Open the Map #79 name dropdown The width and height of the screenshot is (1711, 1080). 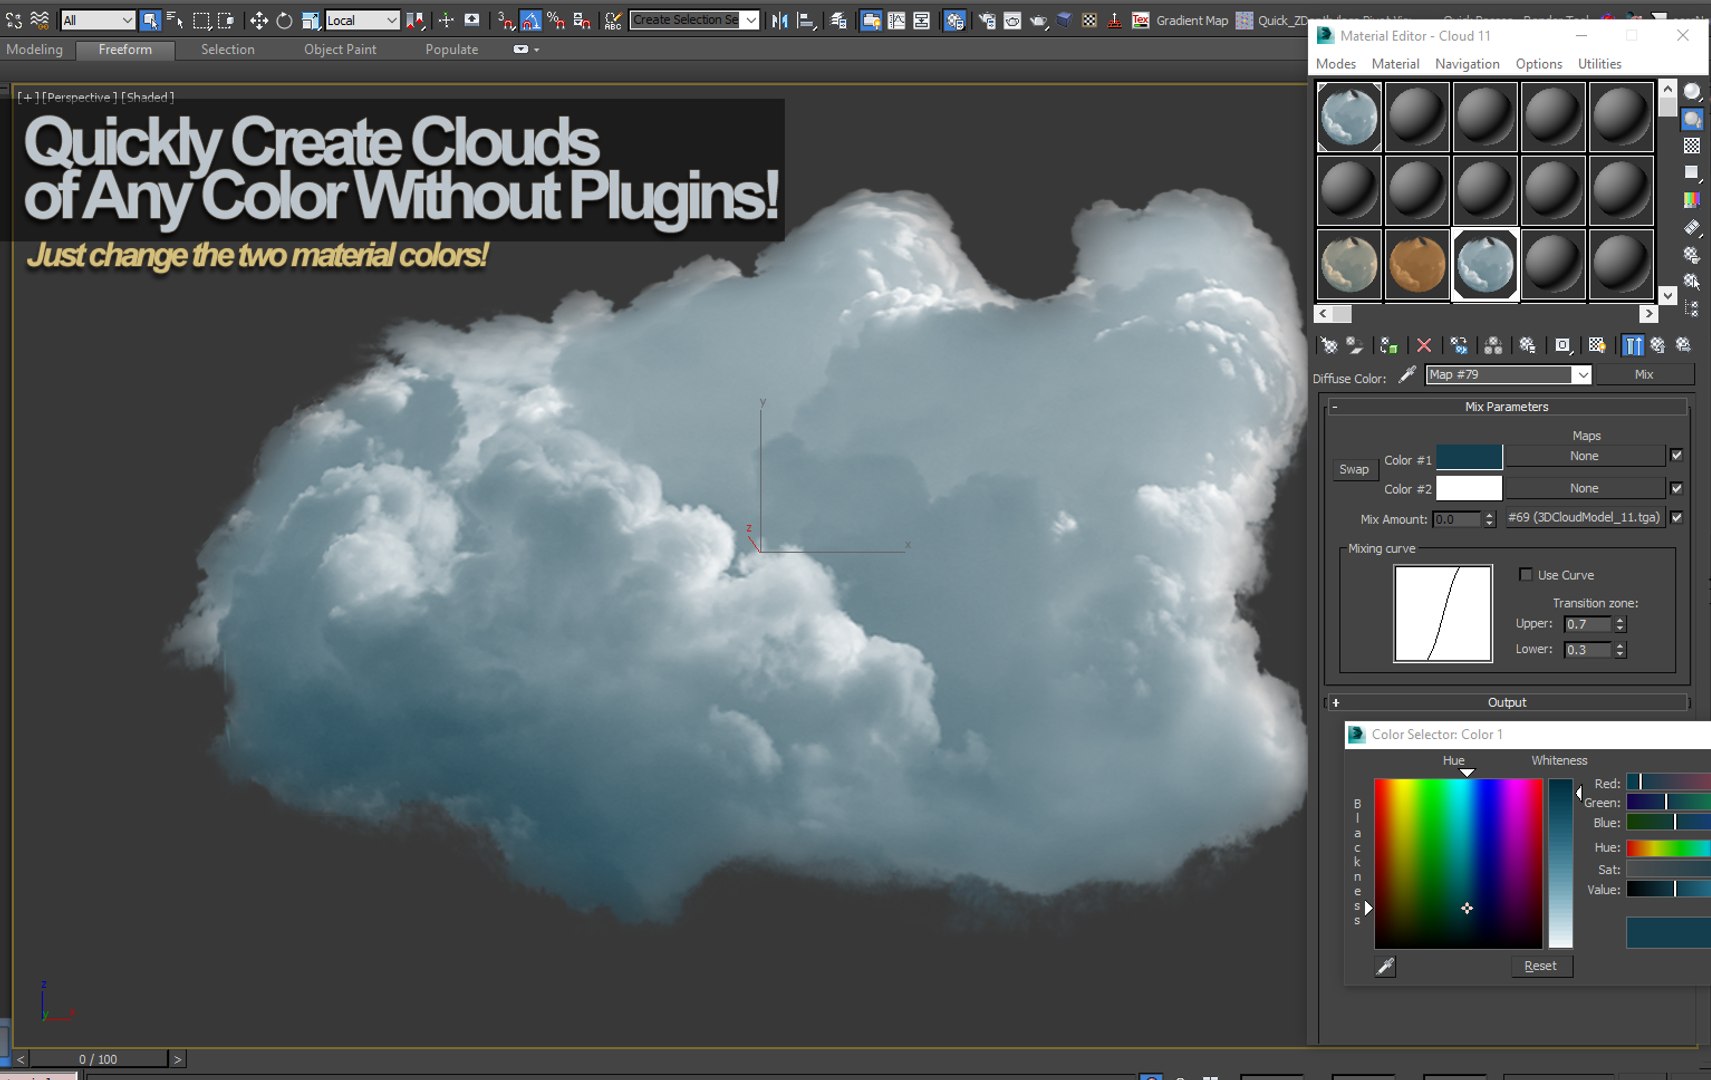point(1581,375)
